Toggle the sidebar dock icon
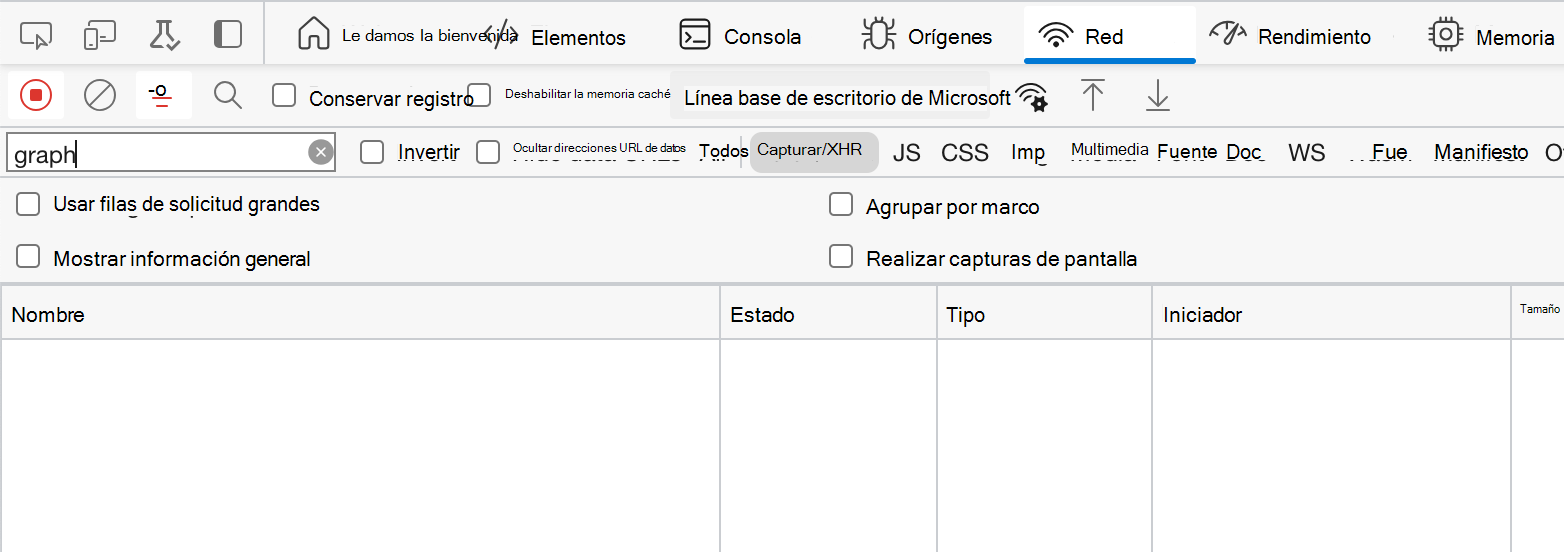The height and width of the screenshot is (552, 1564). tap(228, 35)
